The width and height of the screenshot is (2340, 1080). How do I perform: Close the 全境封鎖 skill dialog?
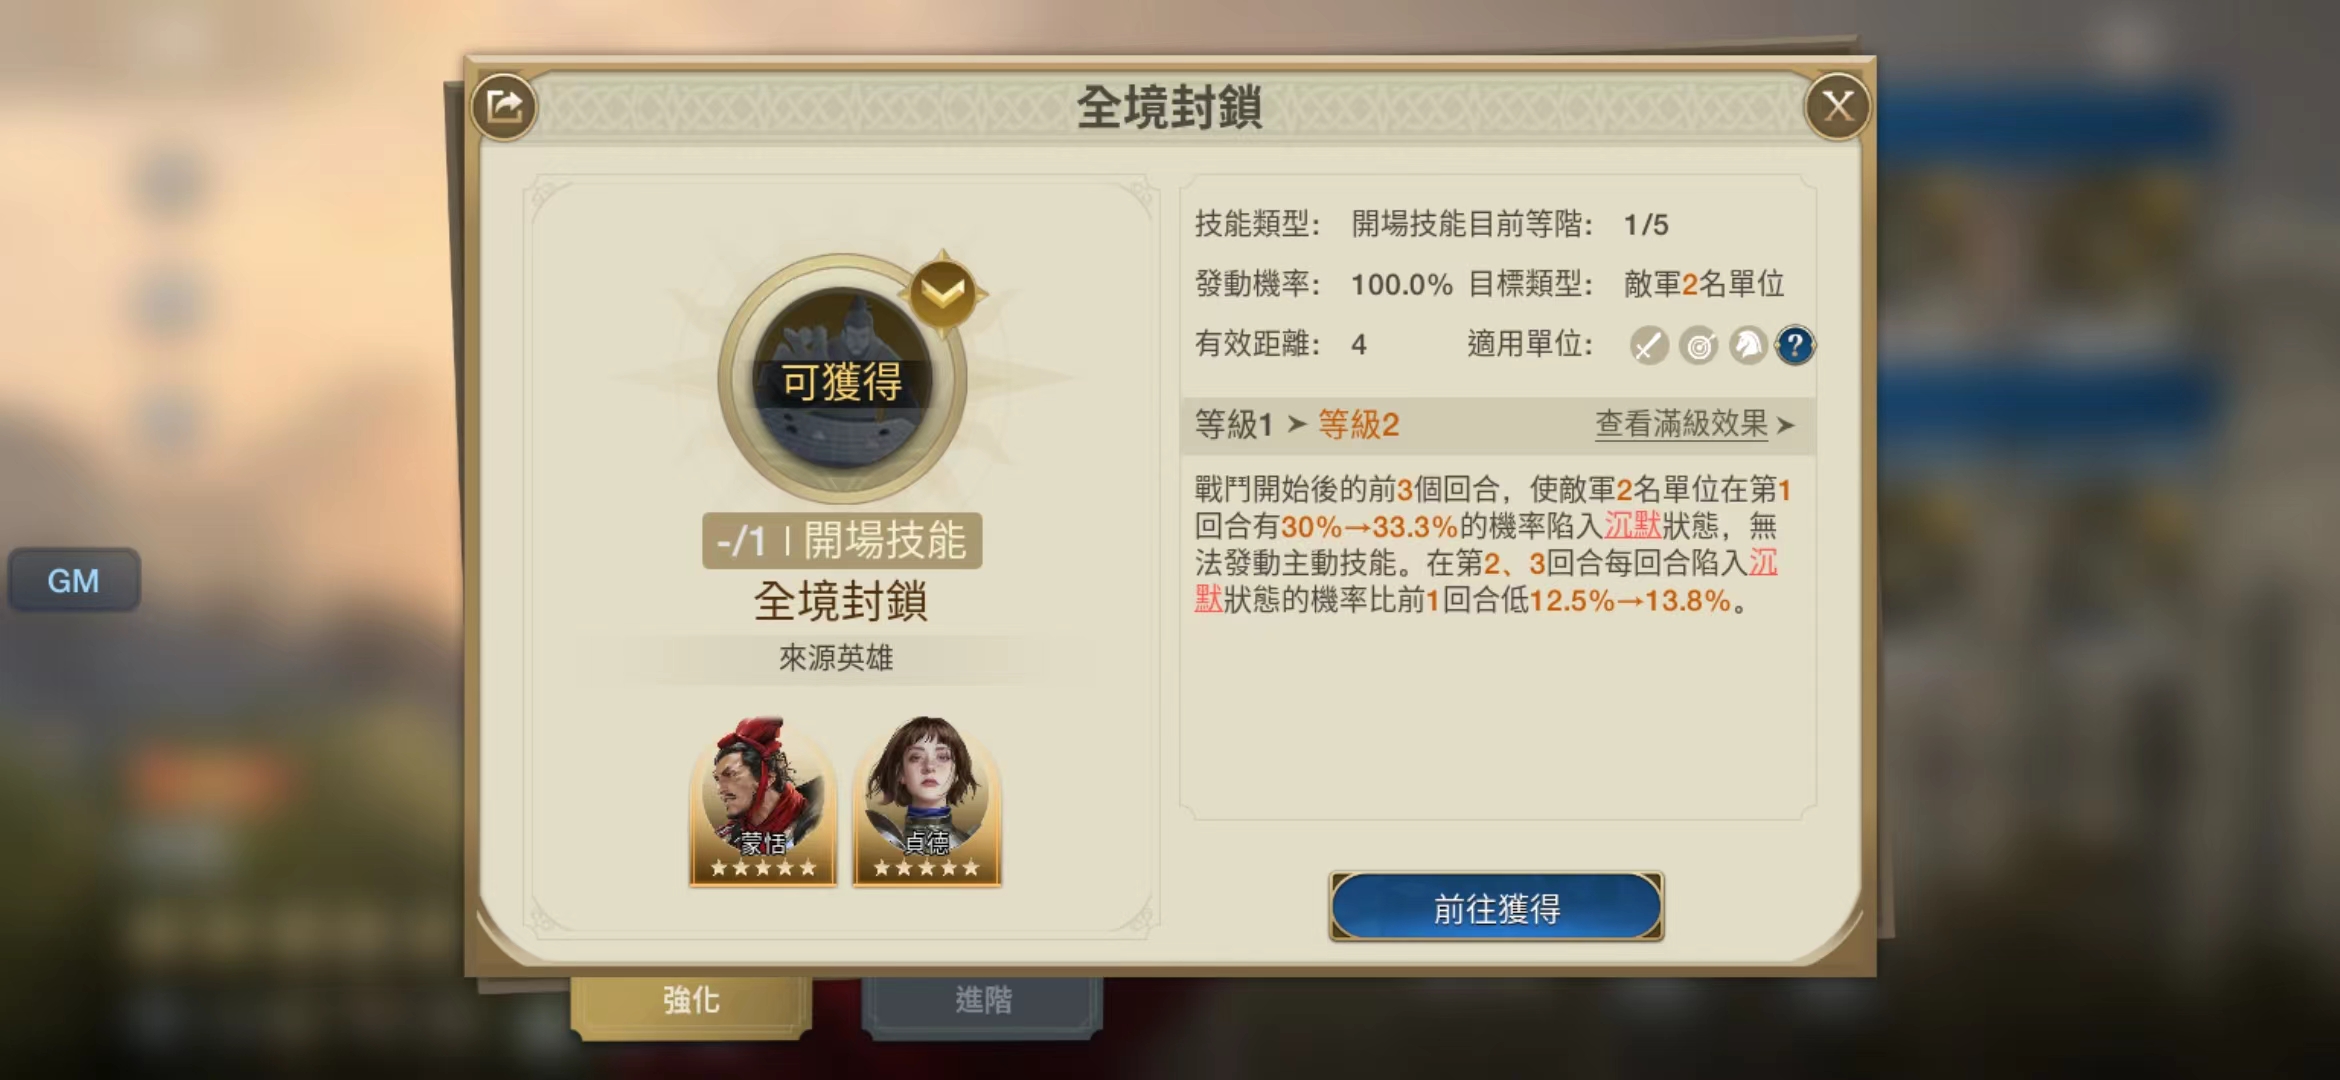click(1837, 106)
